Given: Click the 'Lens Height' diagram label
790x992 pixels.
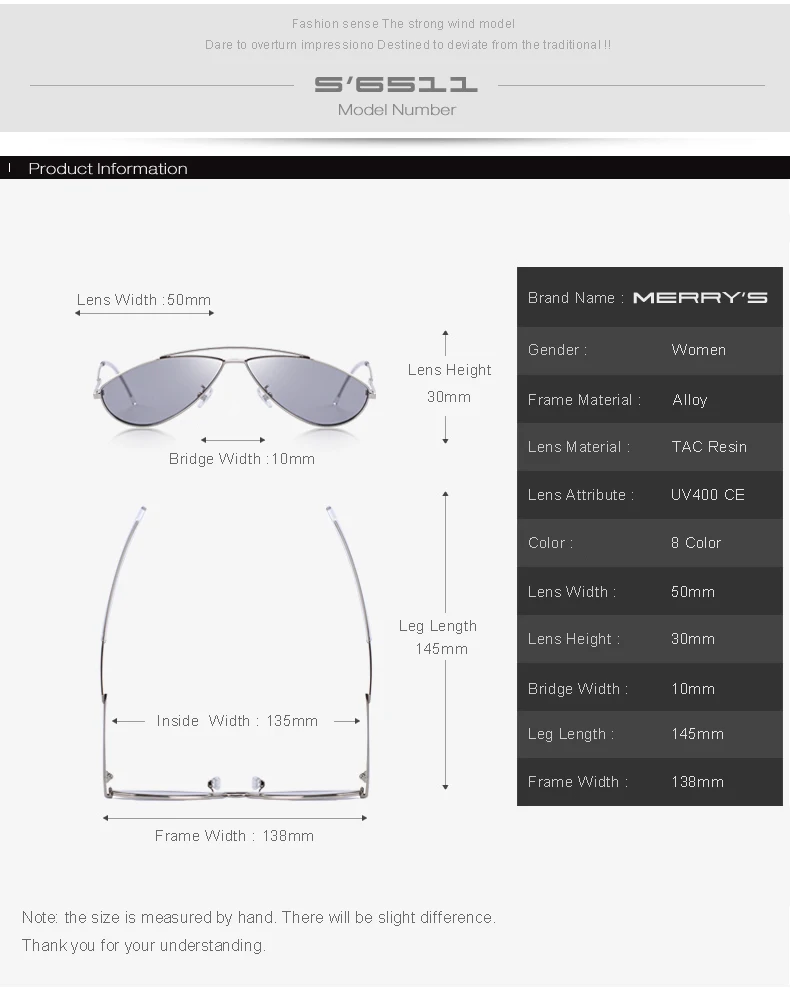Looking at the screenshot, I should [449, 370].
